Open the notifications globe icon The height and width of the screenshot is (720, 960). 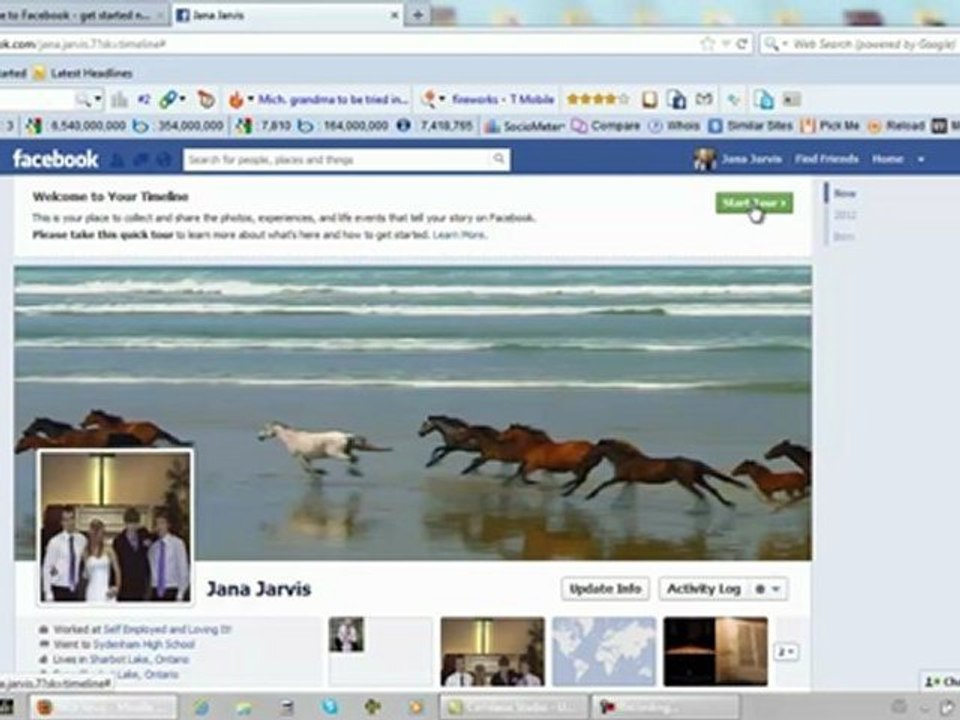pos(163,160)
